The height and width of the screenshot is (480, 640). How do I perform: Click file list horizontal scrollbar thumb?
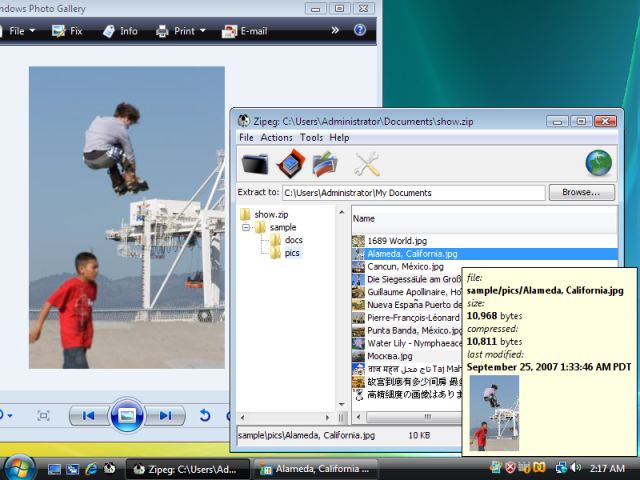pos(414,417)
